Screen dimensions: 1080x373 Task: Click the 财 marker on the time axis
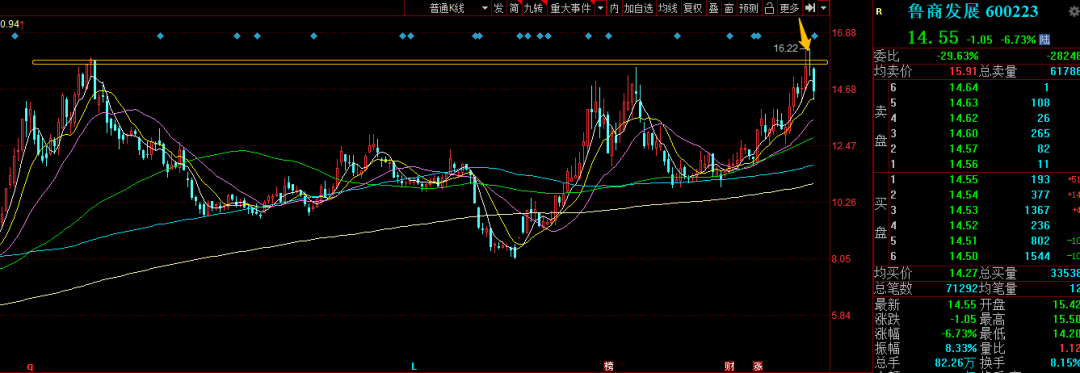(x=729, y=365)
